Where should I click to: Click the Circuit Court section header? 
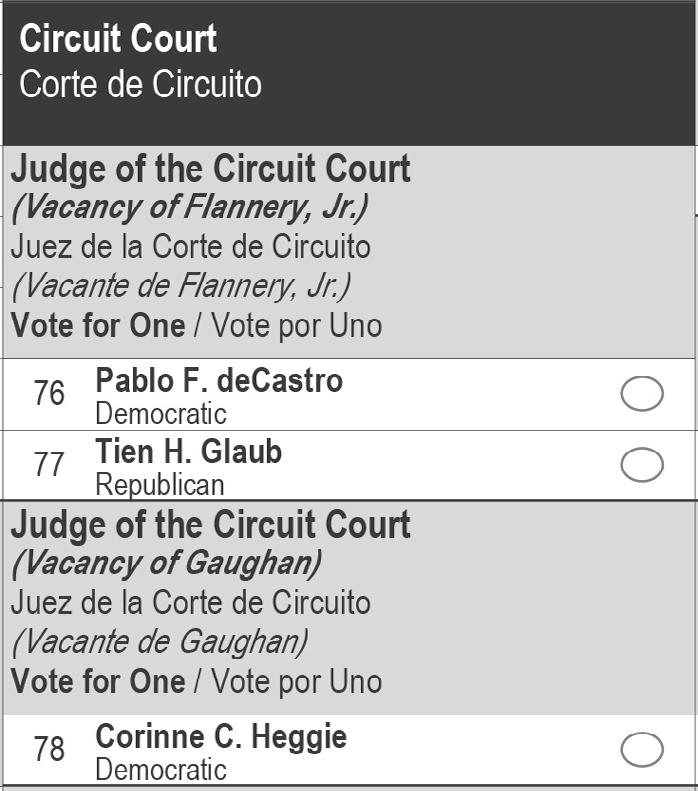(x=118, y=39)
